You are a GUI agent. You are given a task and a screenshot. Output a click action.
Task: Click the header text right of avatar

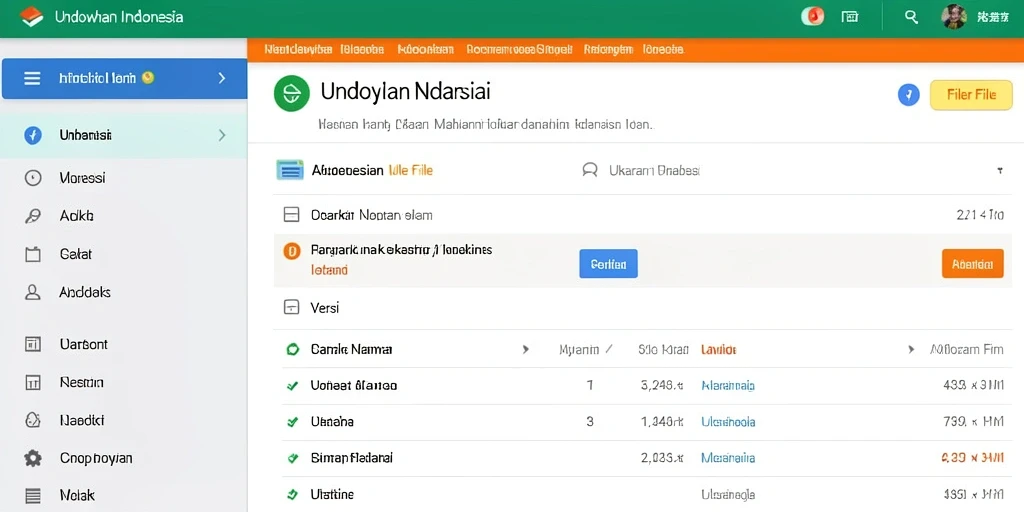(x=993, y=18)
